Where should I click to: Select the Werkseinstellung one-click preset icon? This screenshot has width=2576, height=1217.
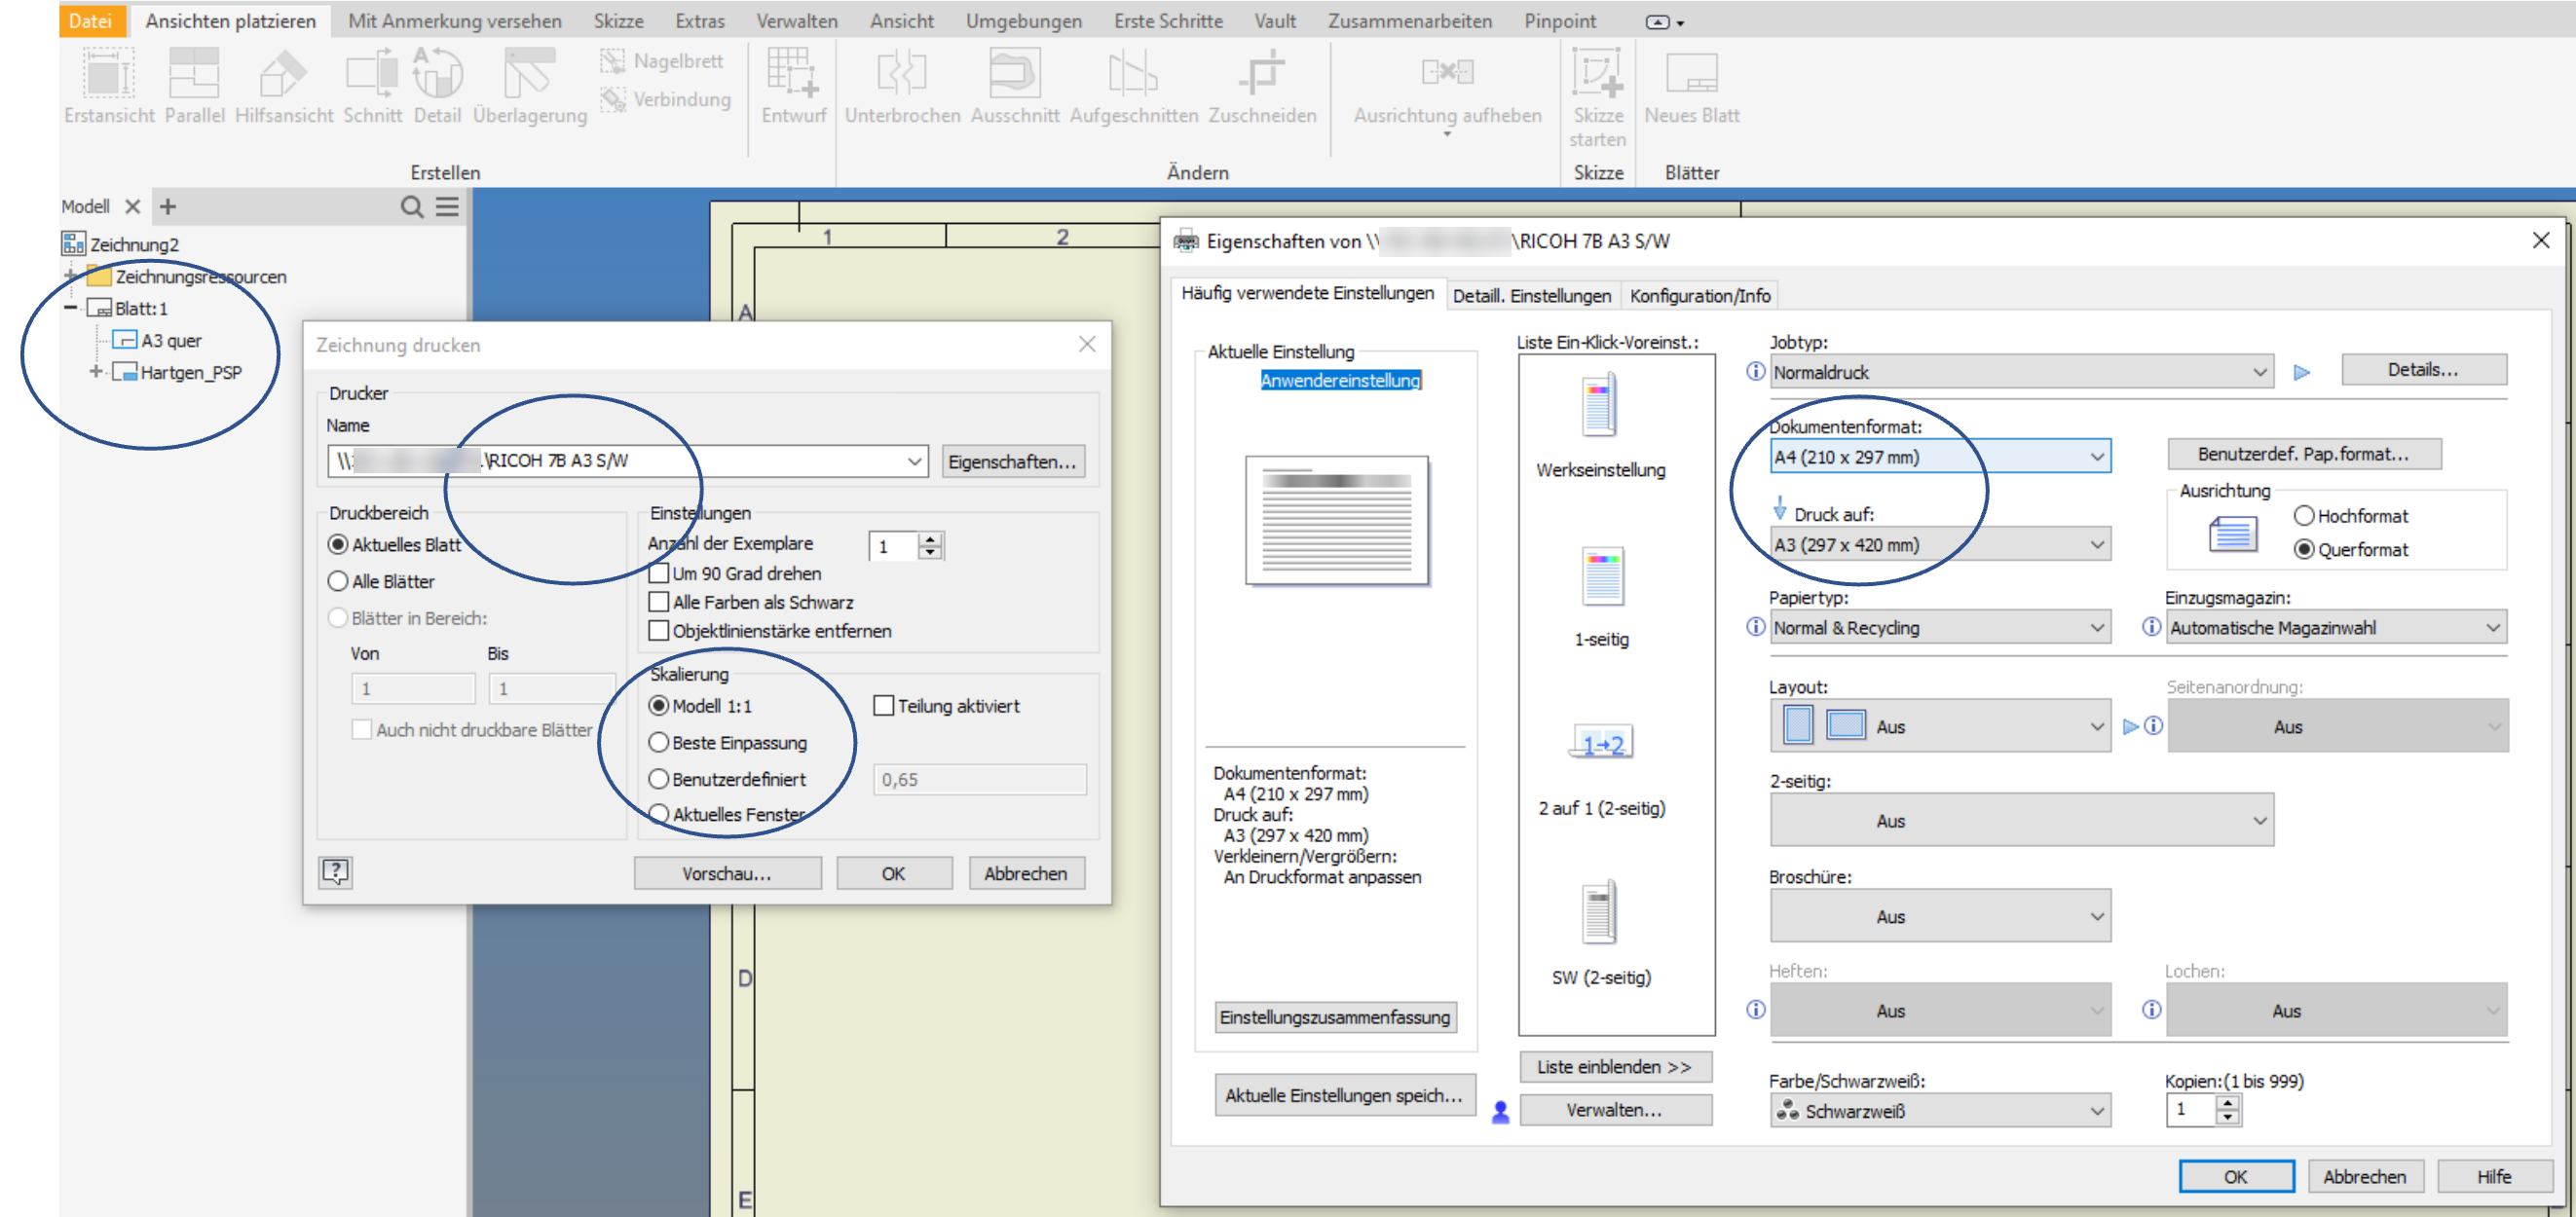pyautogui.click(x=1599, y=405)
